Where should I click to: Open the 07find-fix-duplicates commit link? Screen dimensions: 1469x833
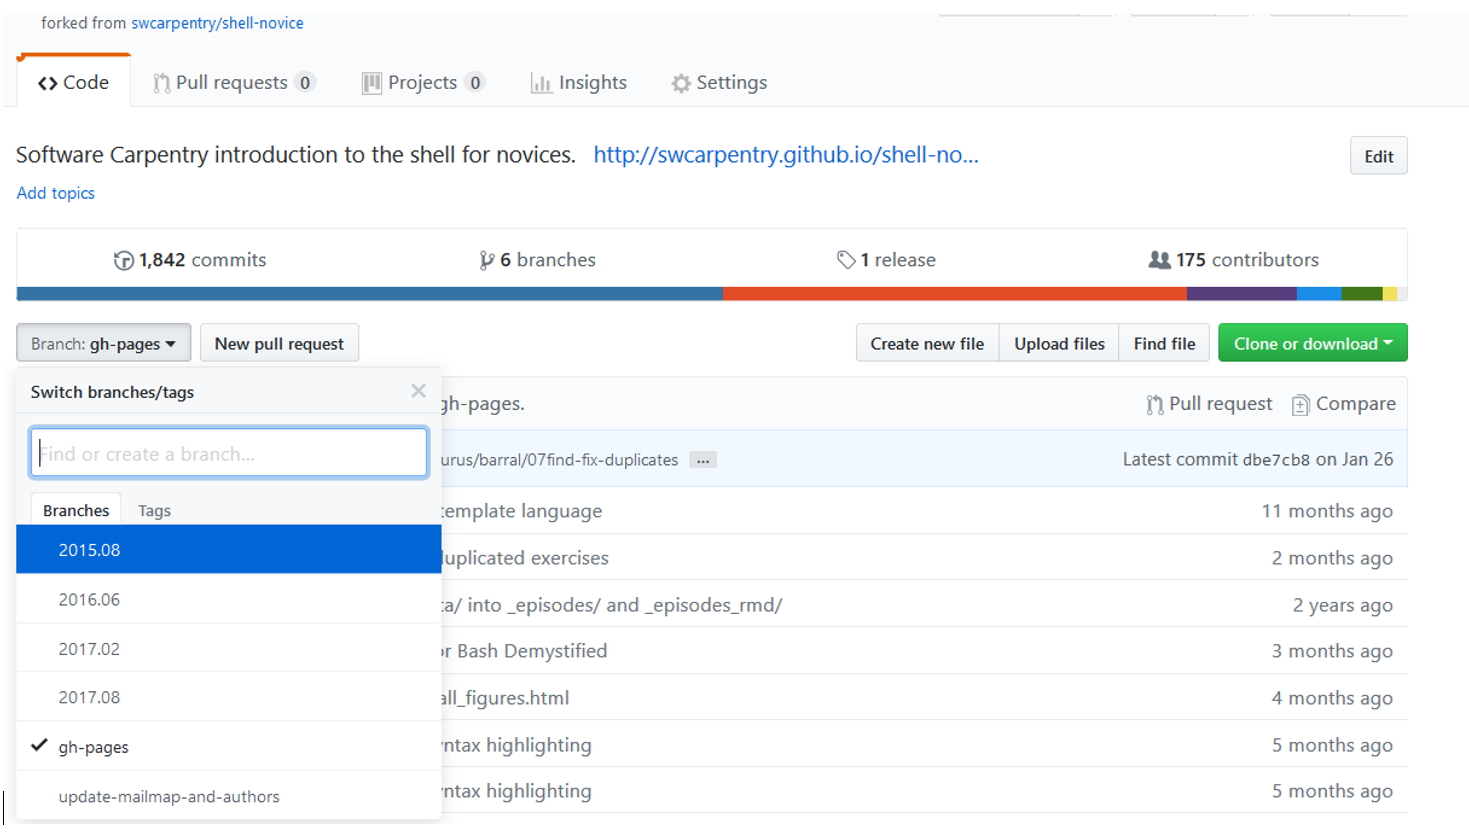coord(560,460)
